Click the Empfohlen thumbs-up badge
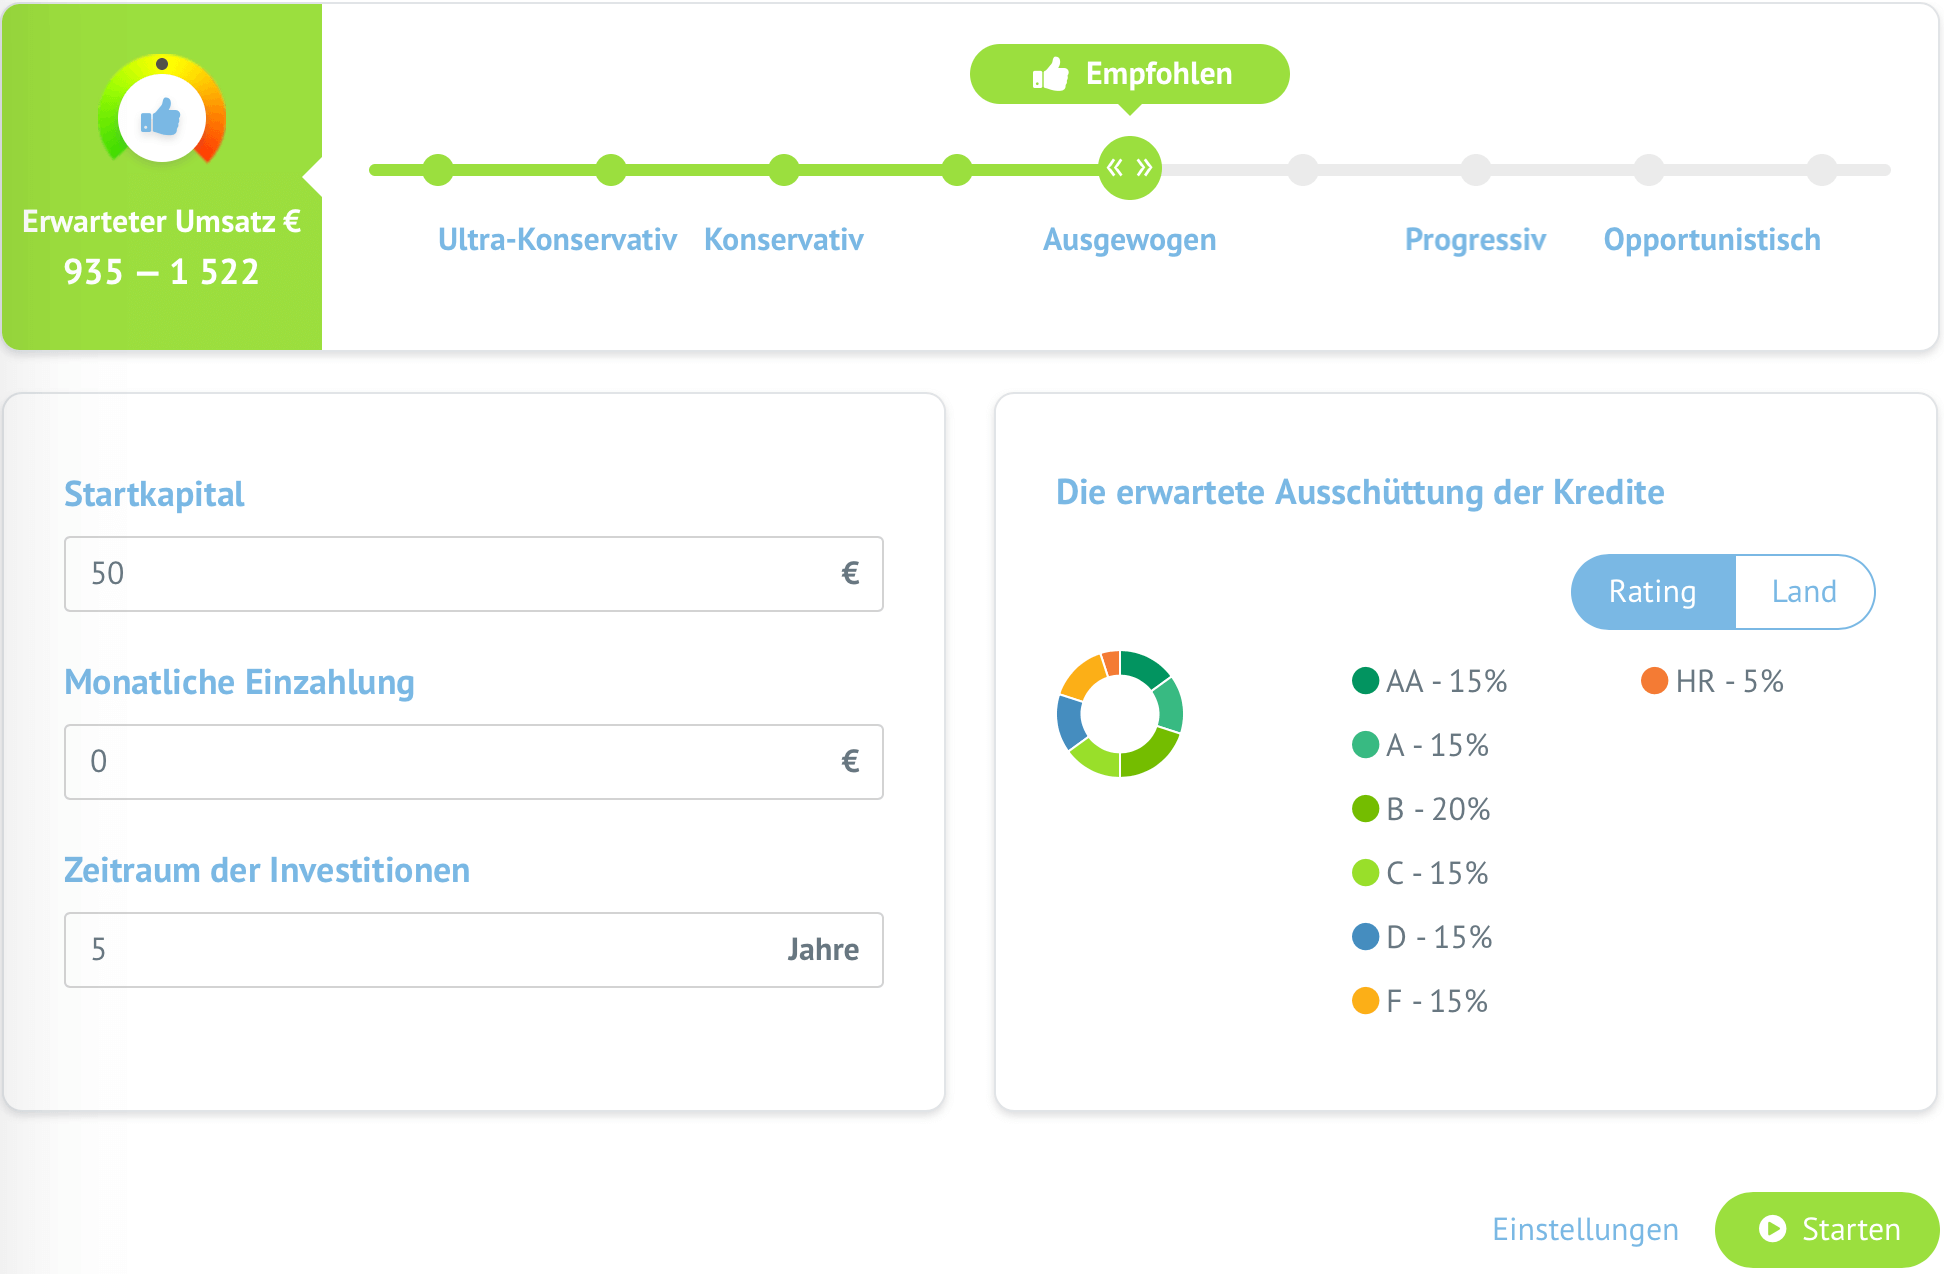 click(x=1129, y=74)
